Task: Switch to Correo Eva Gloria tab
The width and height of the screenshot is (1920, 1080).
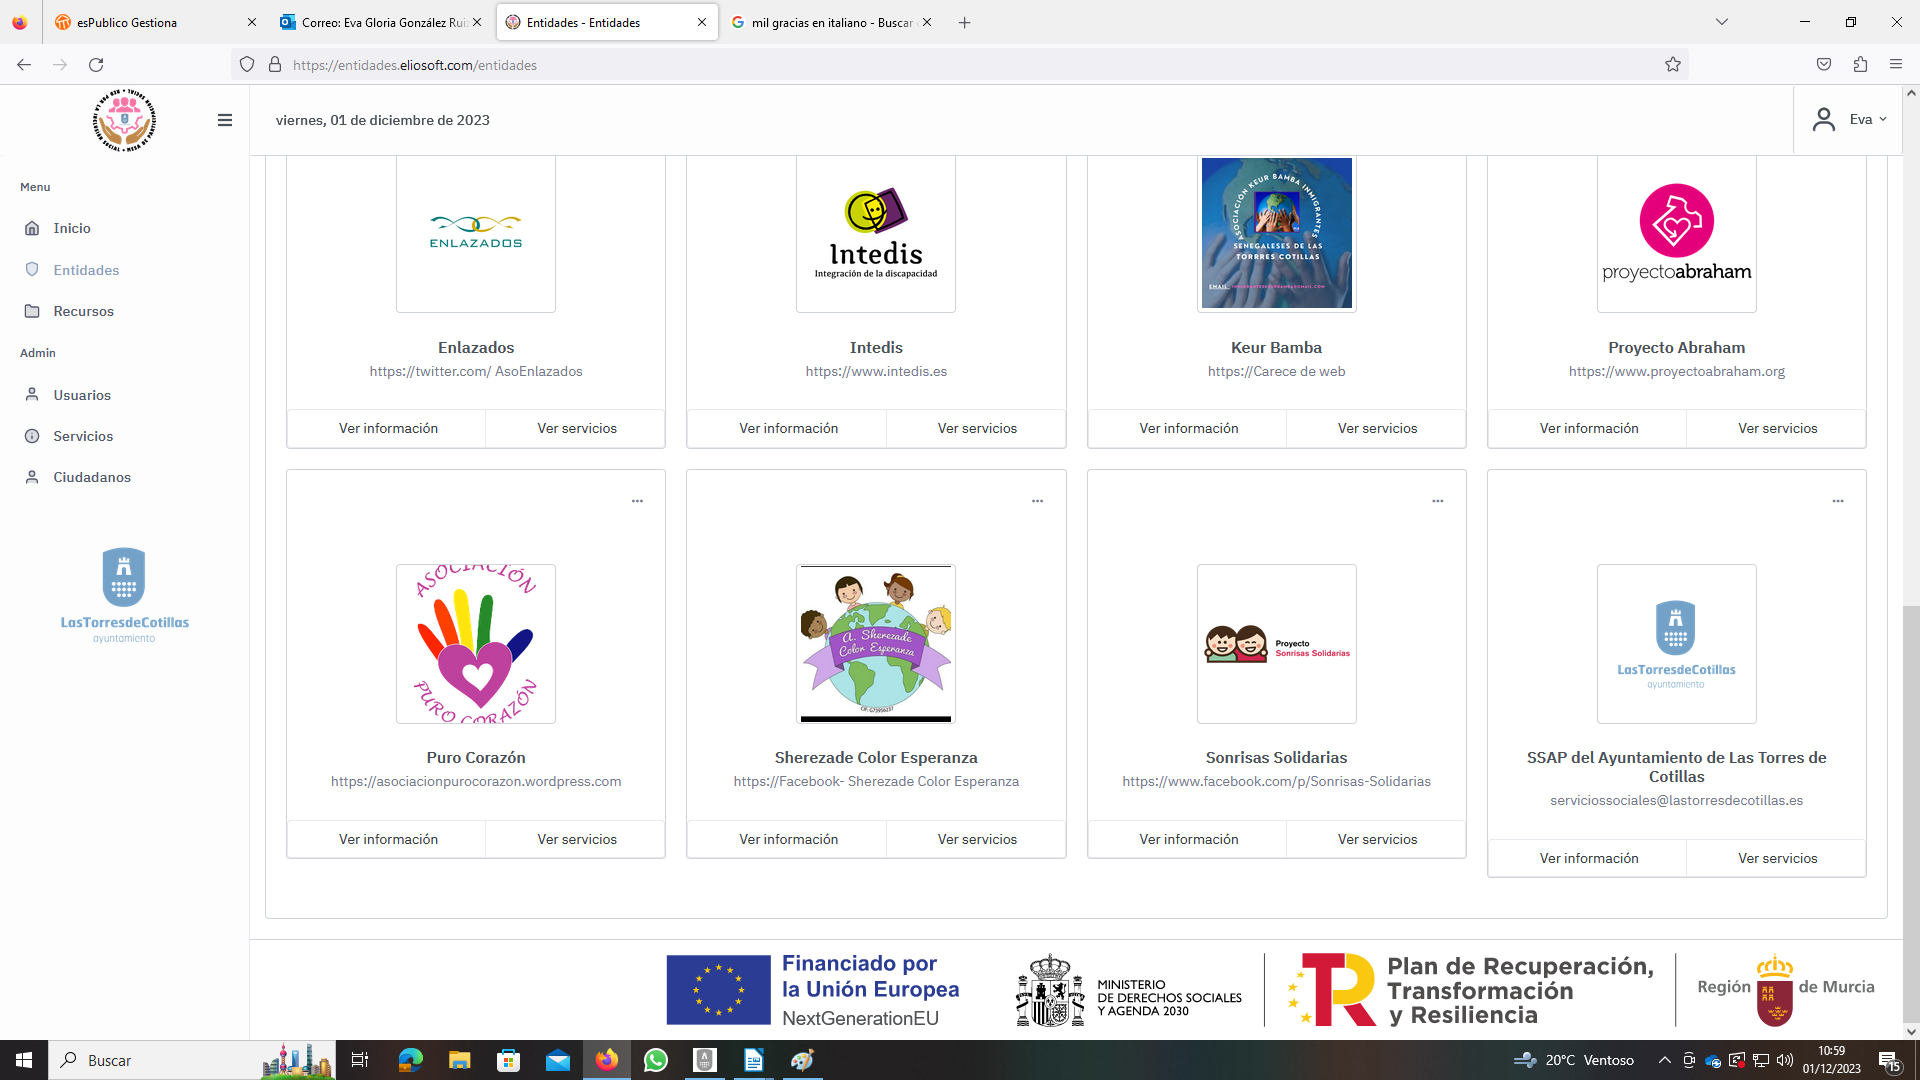Action: tap(382, 22)
